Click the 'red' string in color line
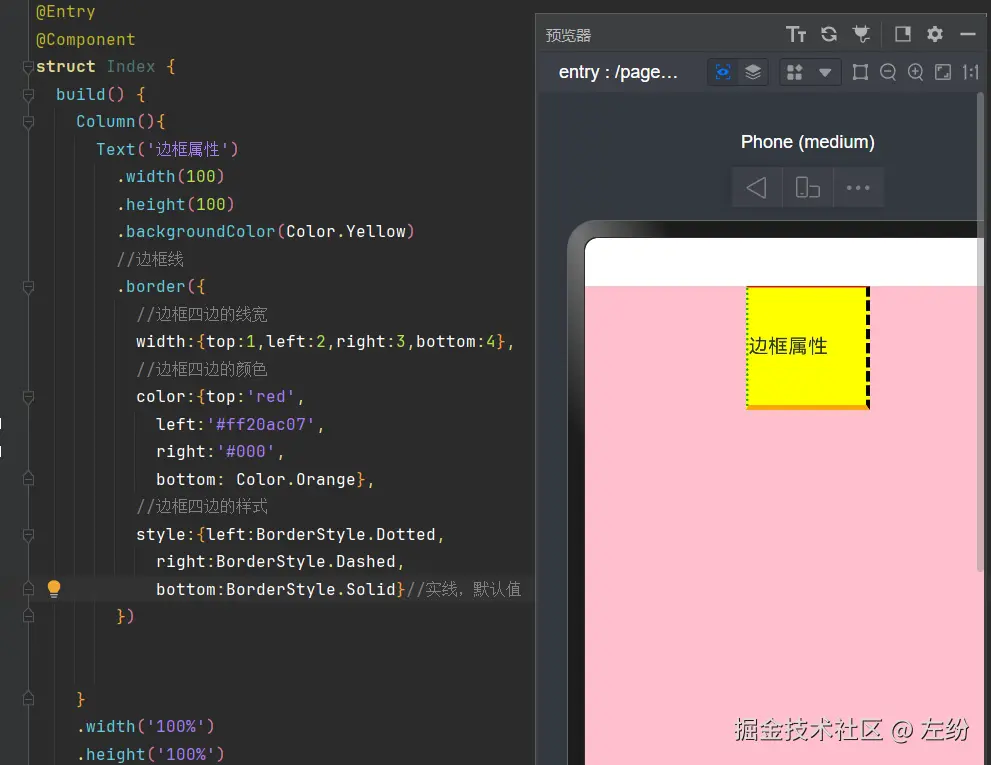 (271, 396)
